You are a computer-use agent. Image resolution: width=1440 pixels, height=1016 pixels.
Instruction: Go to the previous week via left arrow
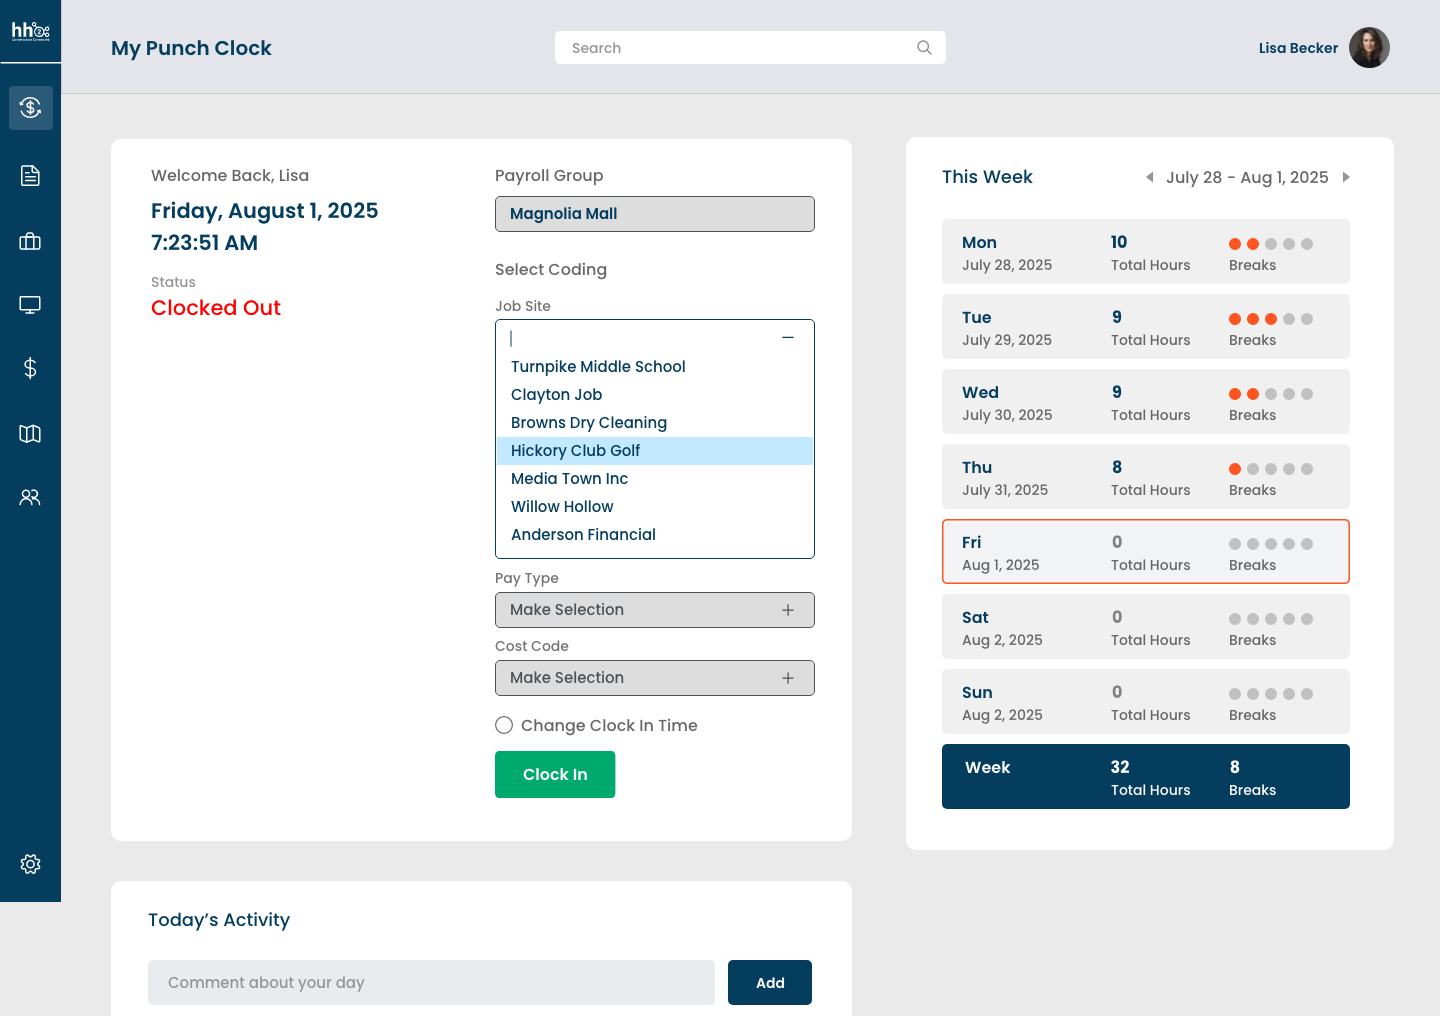[x=1149, y=177]
